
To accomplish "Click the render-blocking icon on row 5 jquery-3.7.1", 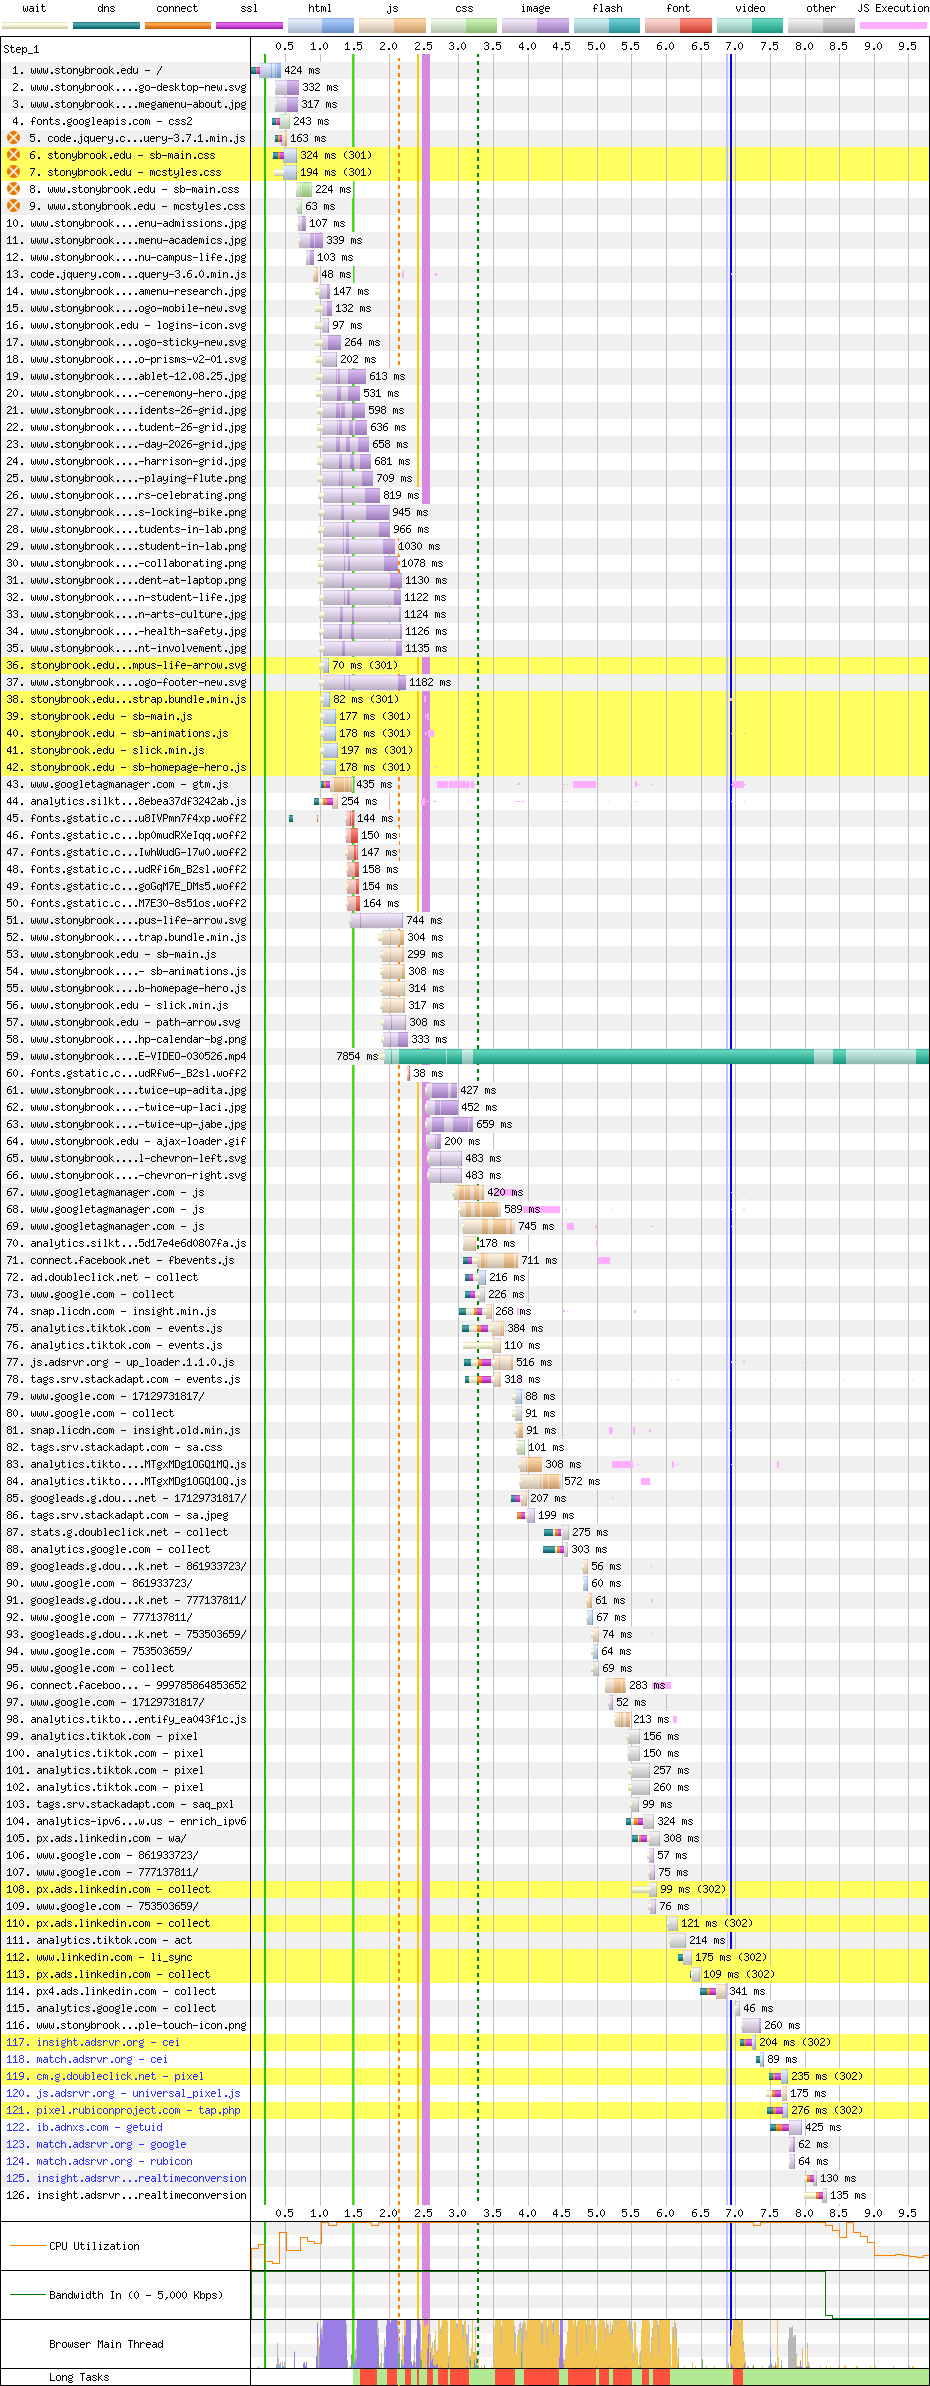I will pyautogui.click(x=13, y=138).
